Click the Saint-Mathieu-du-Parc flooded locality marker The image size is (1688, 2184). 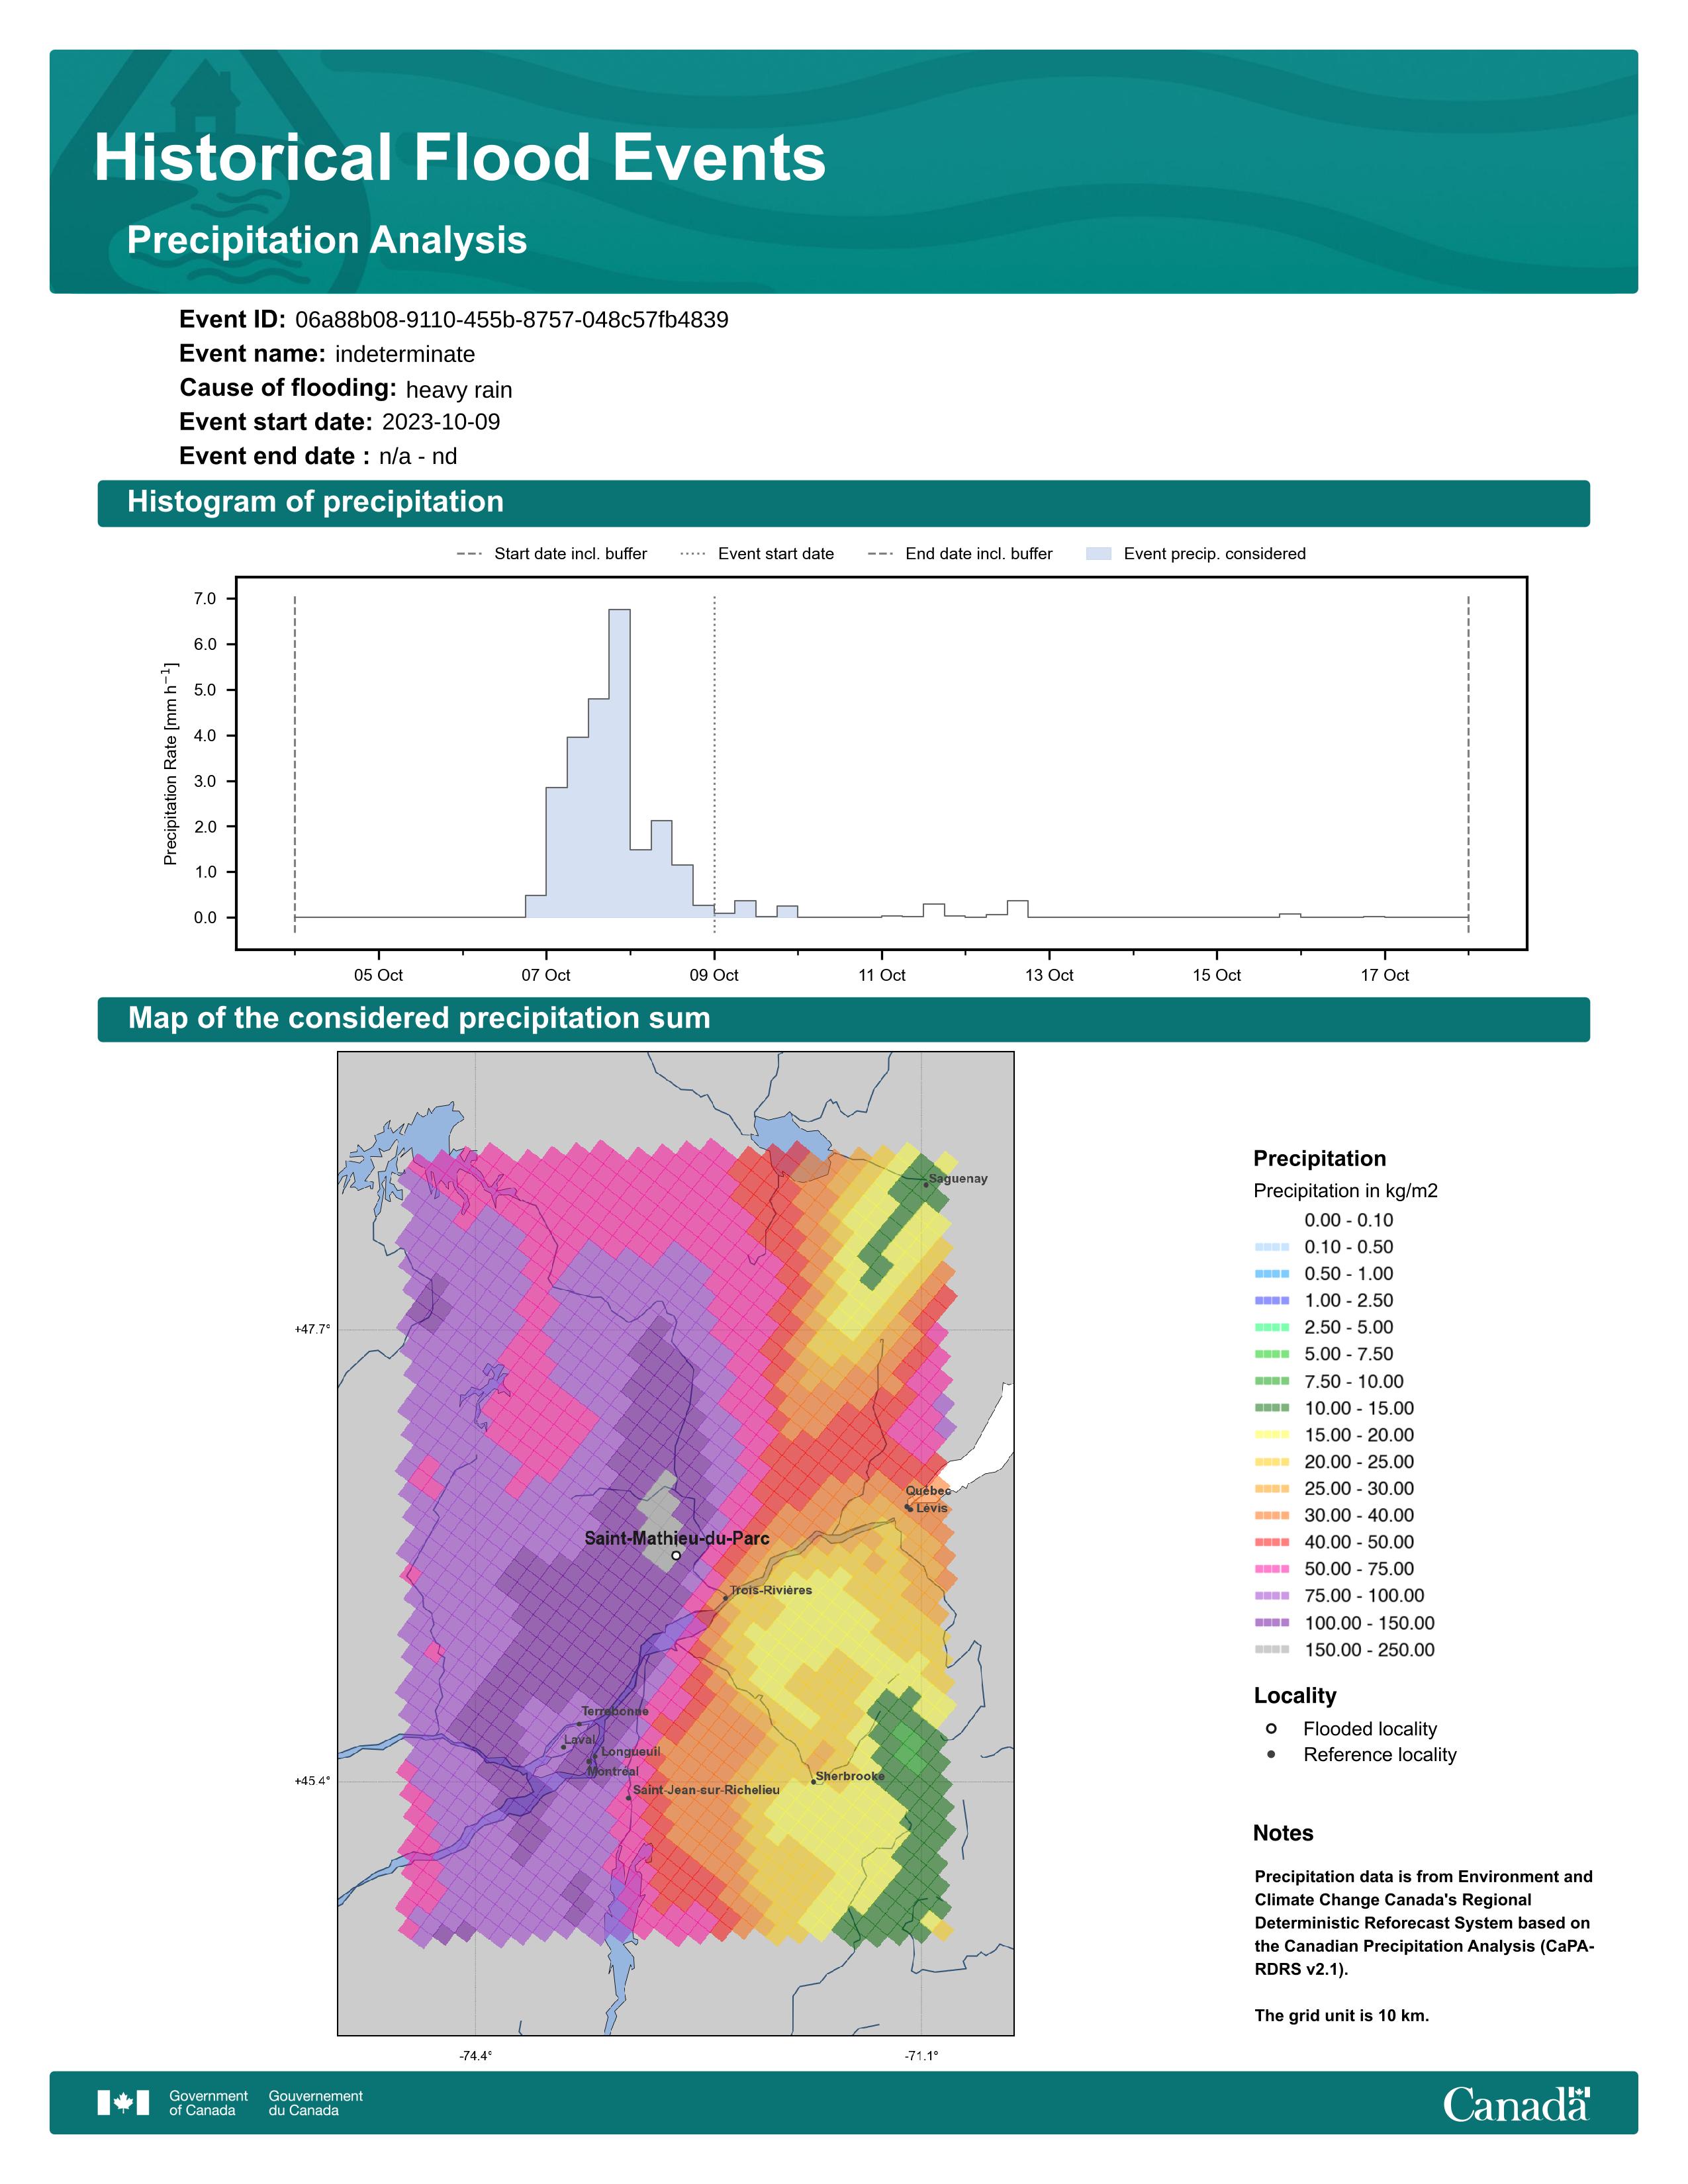tap(676, 1555)
